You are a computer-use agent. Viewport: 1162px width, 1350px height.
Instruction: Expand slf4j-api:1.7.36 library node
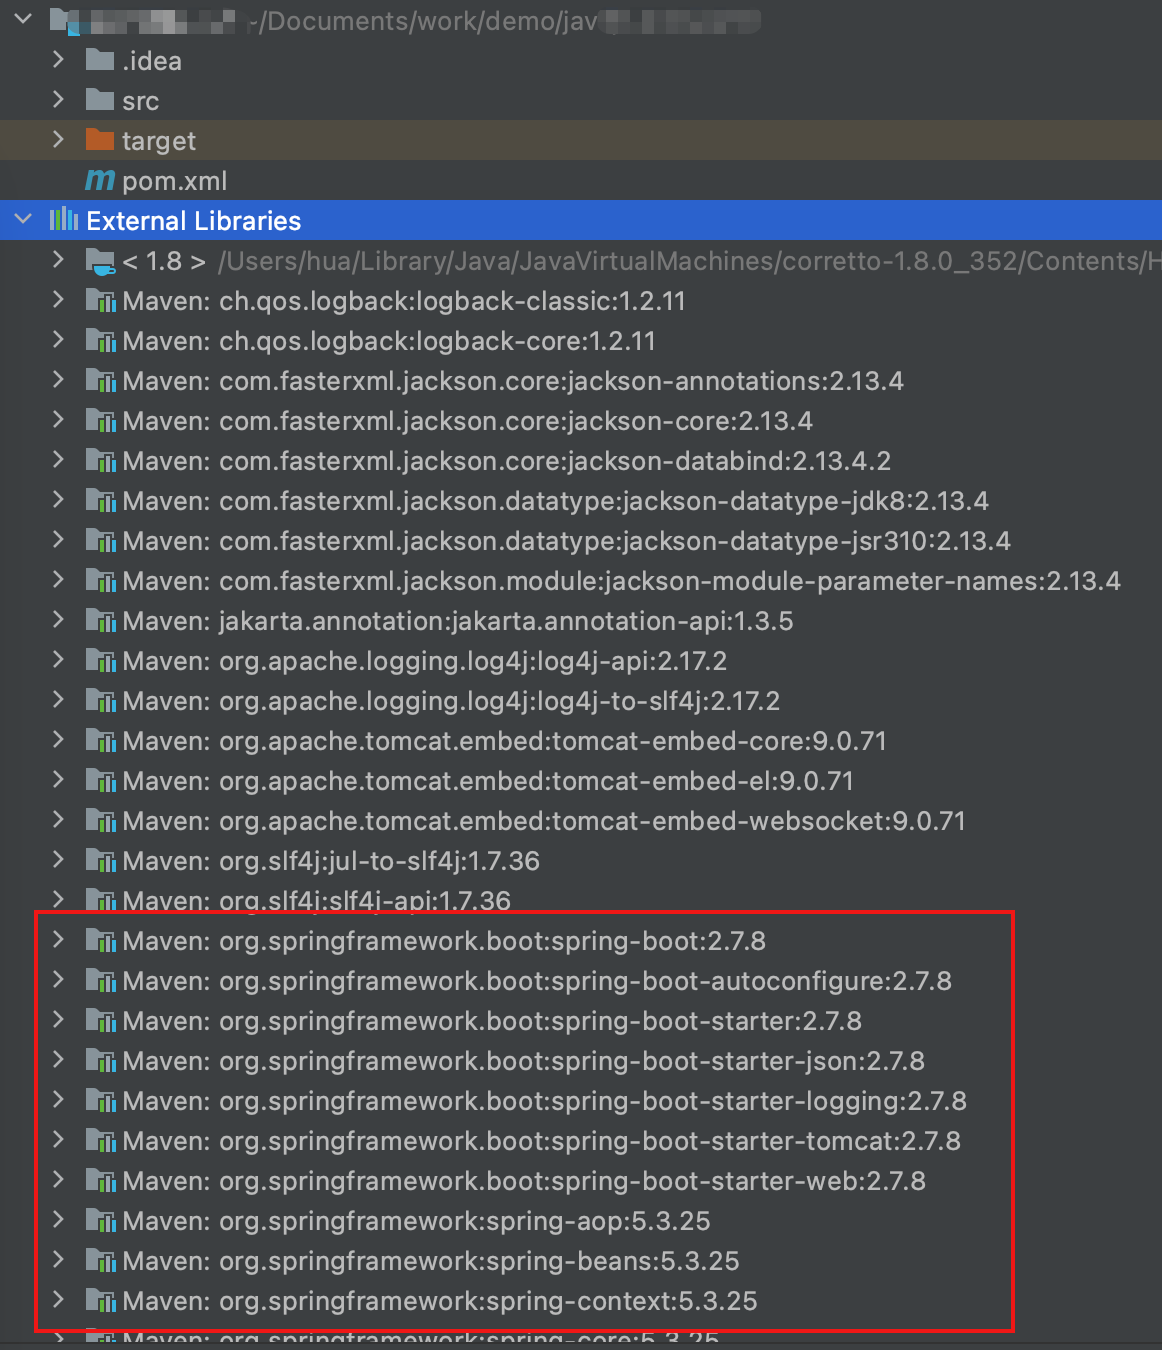coord(58,900)
